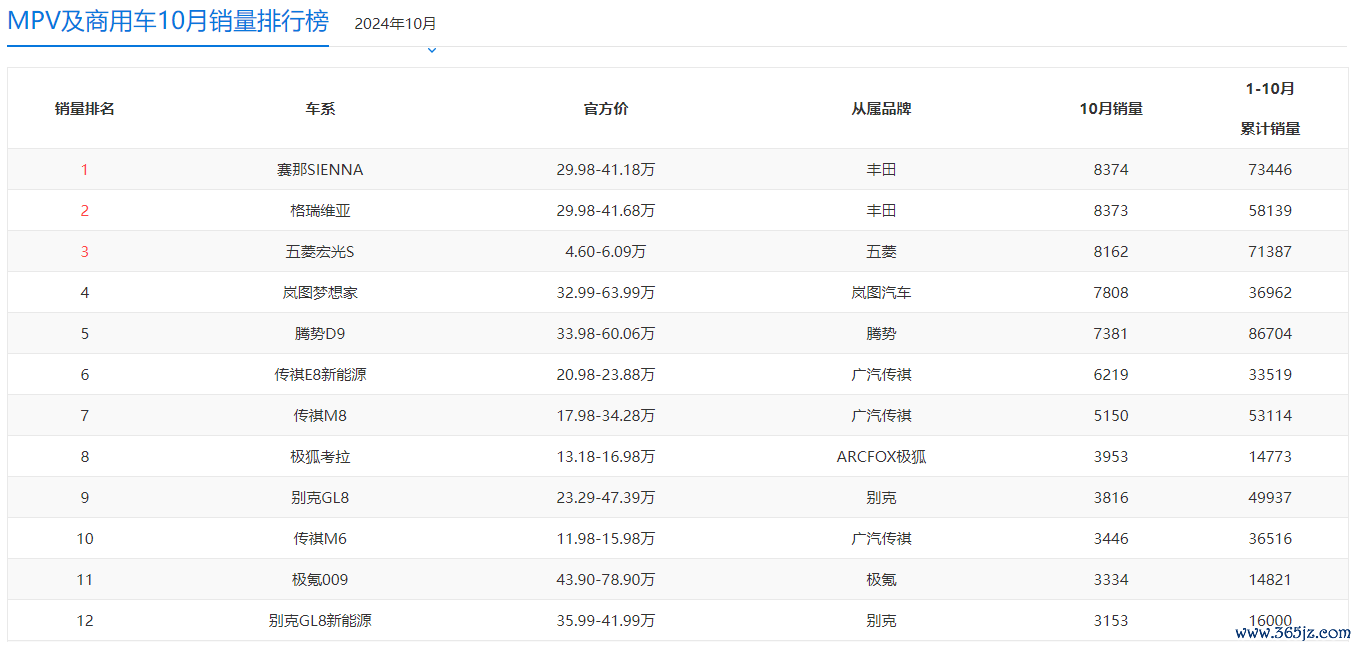Open the 极狐考拉 car series
The width and height of the screenshot is (1358, 648).
320,457
